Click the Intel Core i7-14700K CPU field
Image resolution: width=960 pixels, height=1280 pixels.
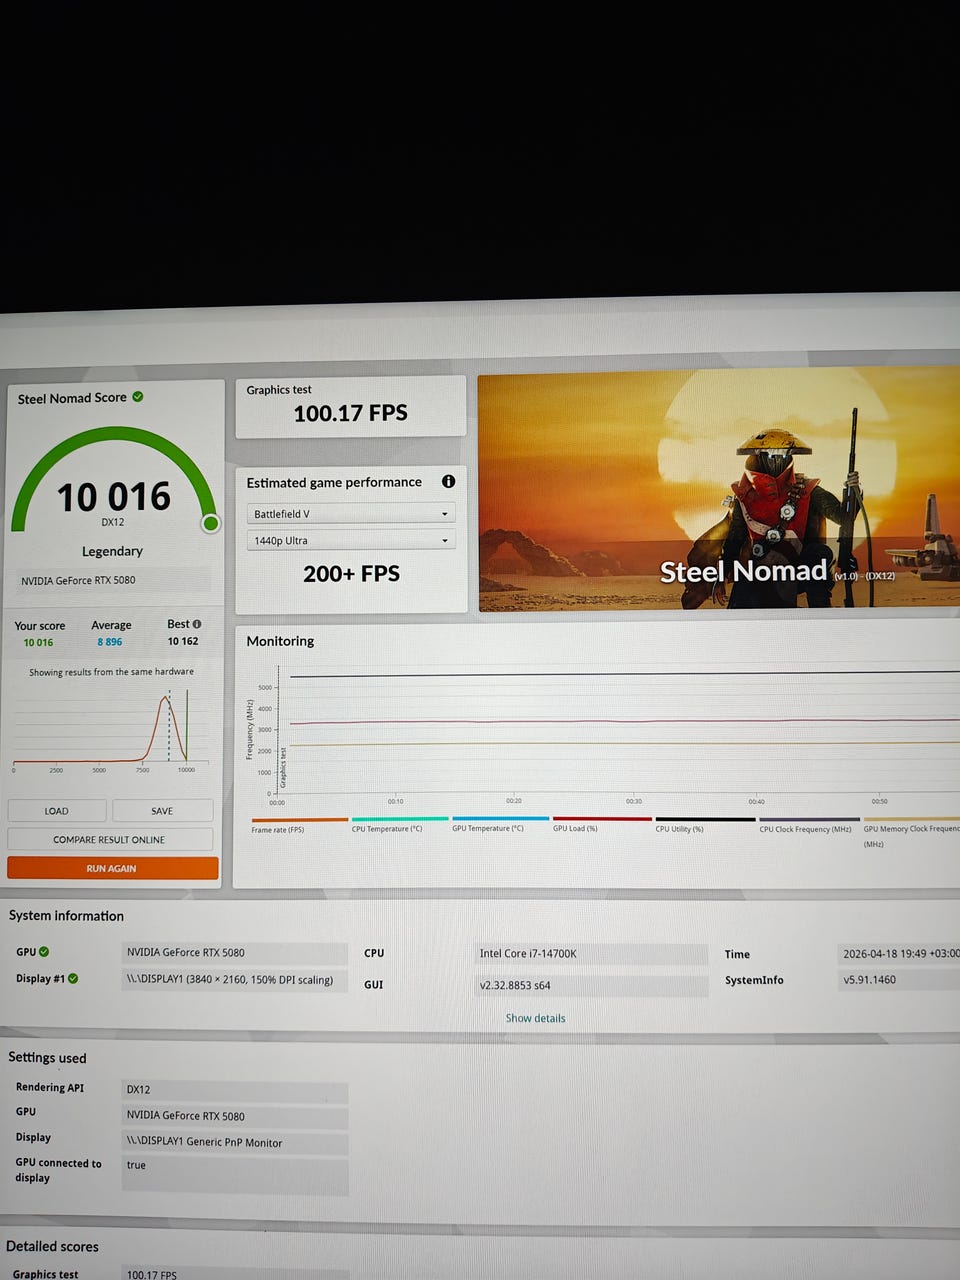pos(591,953)
